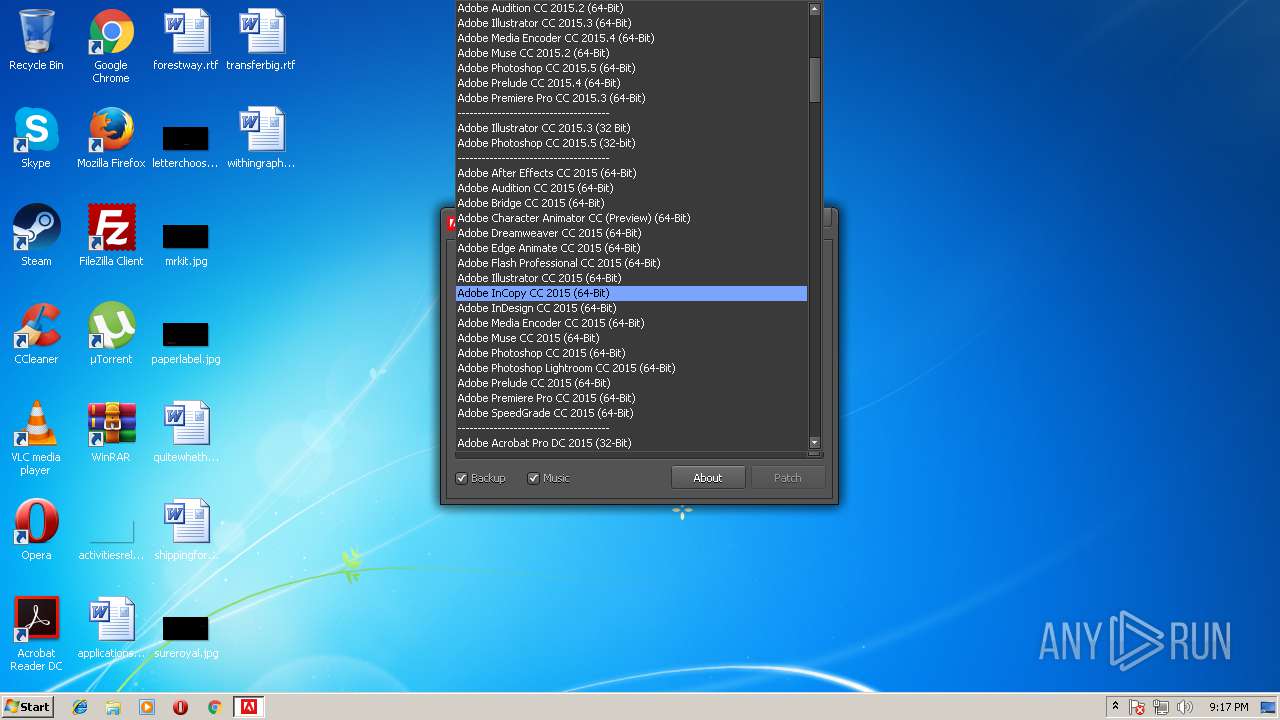Select Adobe Audition CC 2015.2 (64-Bit)

tap(631, 8)
